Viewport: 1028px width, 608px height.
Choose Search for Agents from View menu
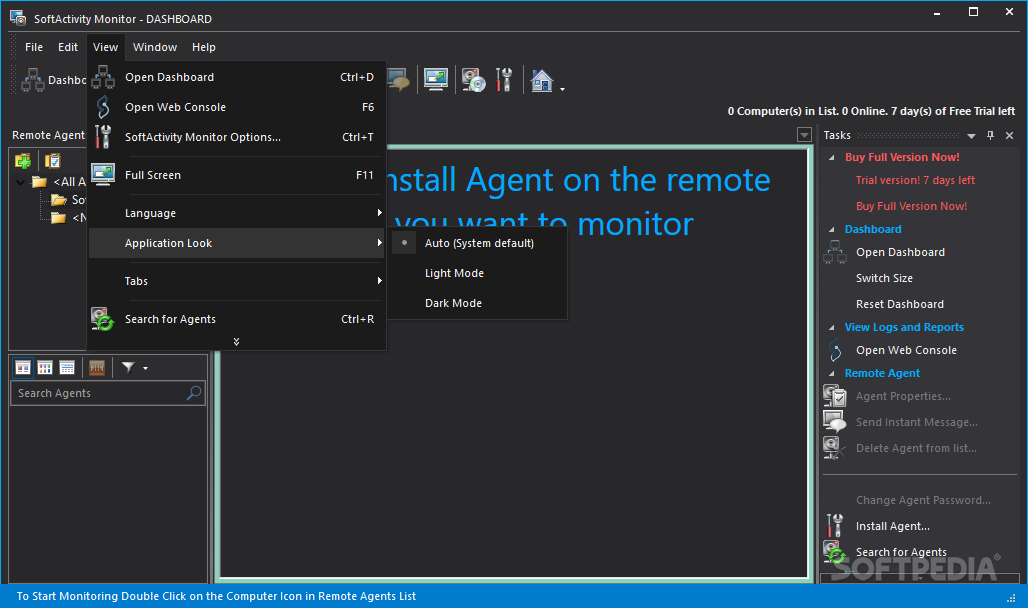pos(236,319)
